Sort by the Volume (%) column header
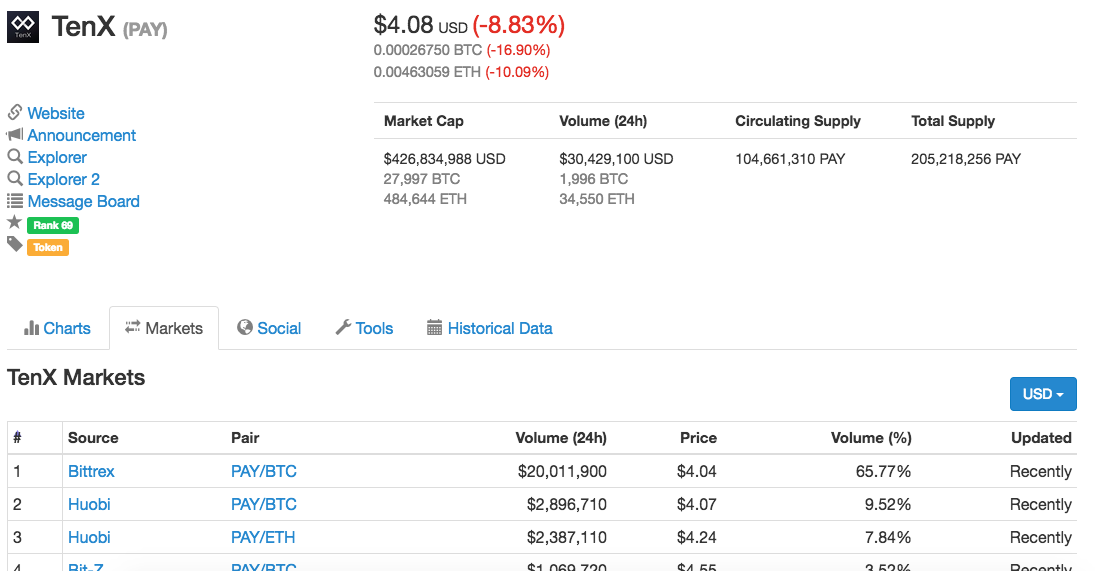1095x571 pixels. (871, 438)
